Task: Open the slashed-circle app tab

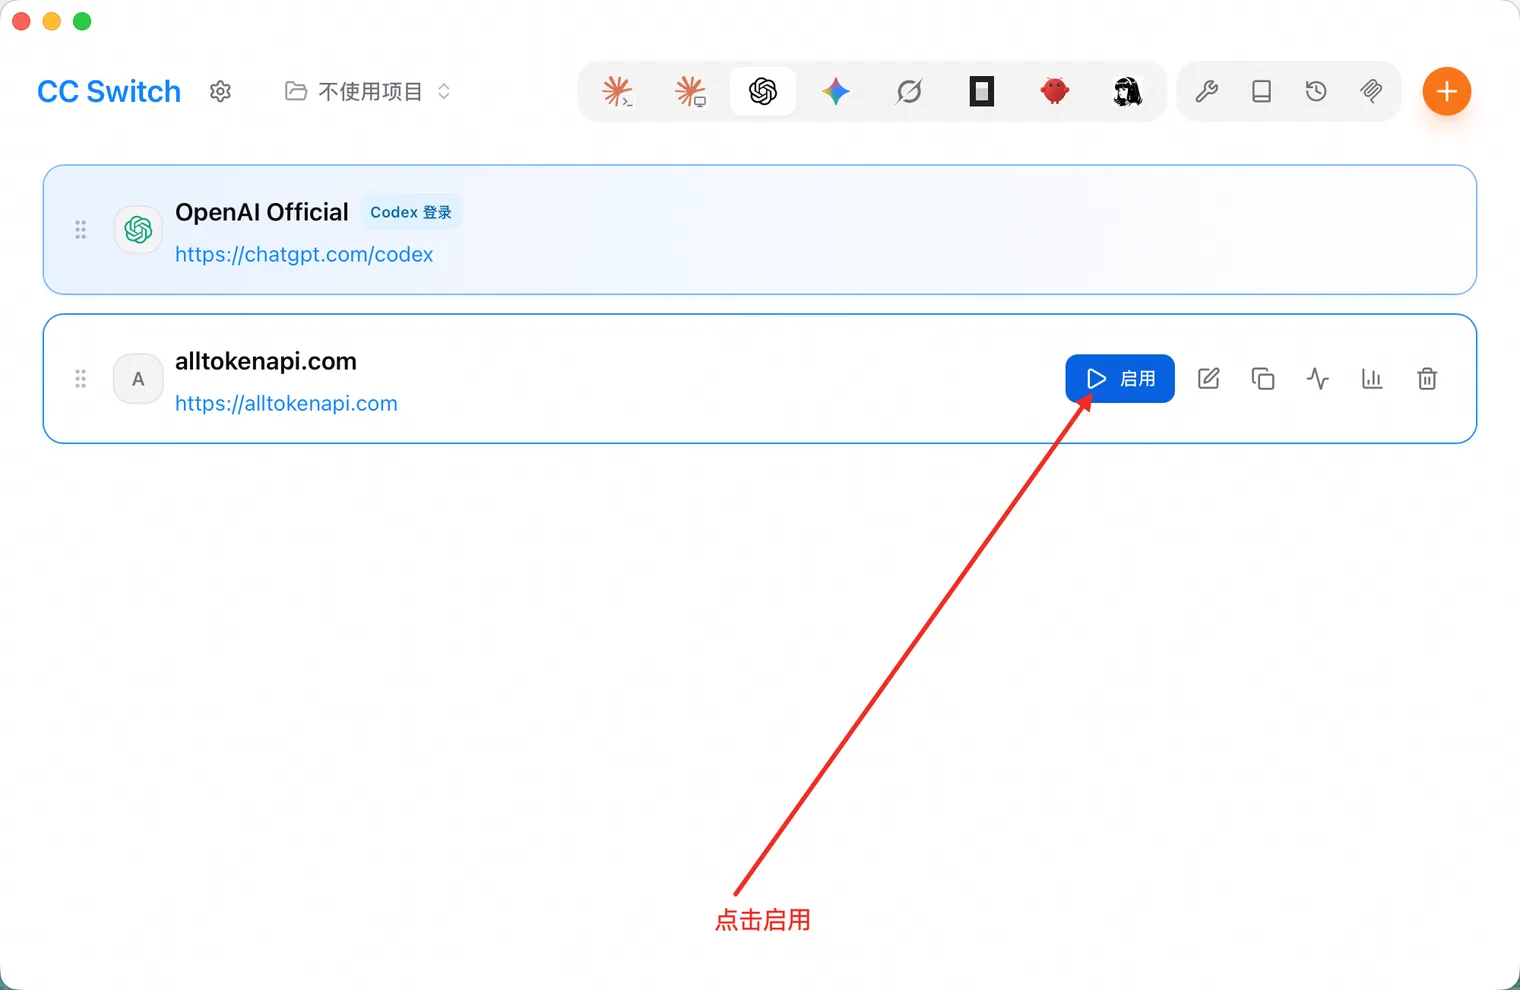Action: [x=909, y=92]
